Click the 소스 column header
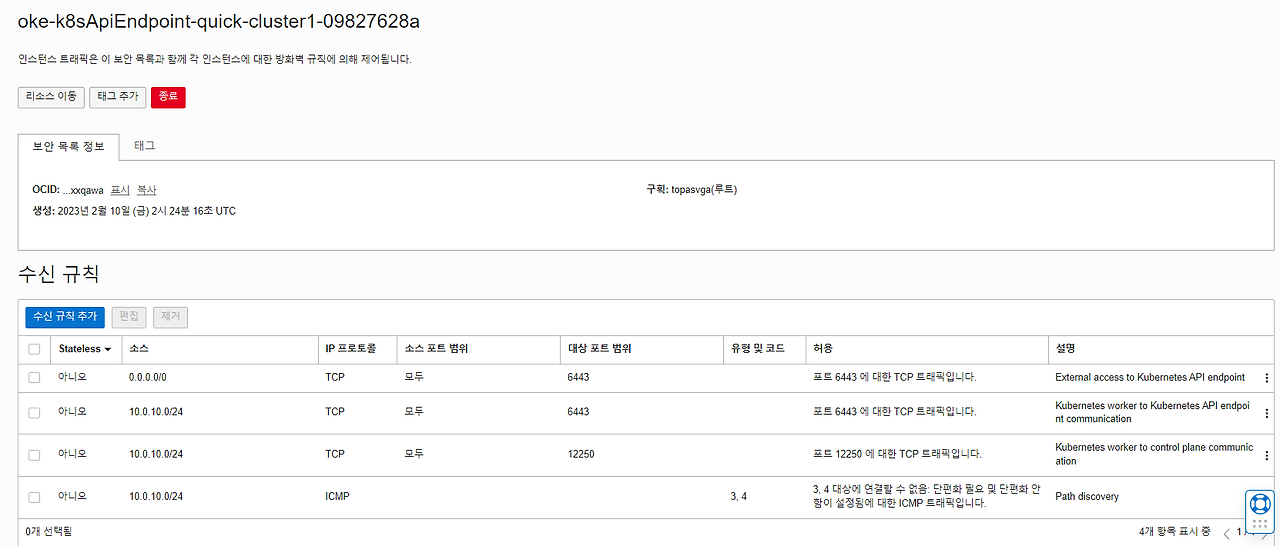Image resolution: width=1280 pixels, height=546 pixels. pos(139,349)
